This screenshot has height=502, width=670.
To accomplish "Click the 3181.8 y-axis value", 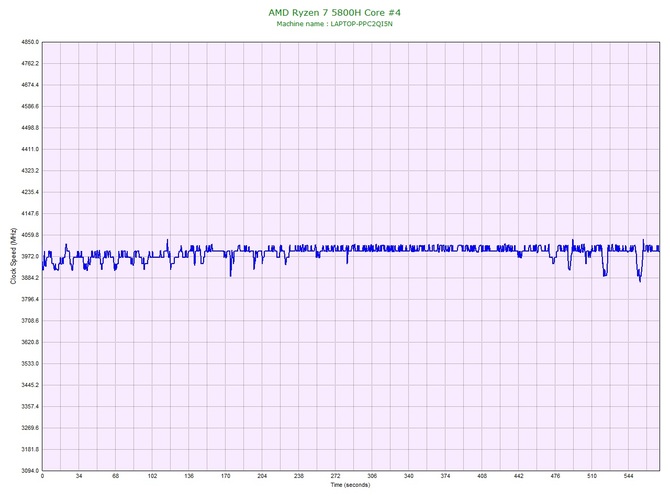I will (x=30, y=449).
